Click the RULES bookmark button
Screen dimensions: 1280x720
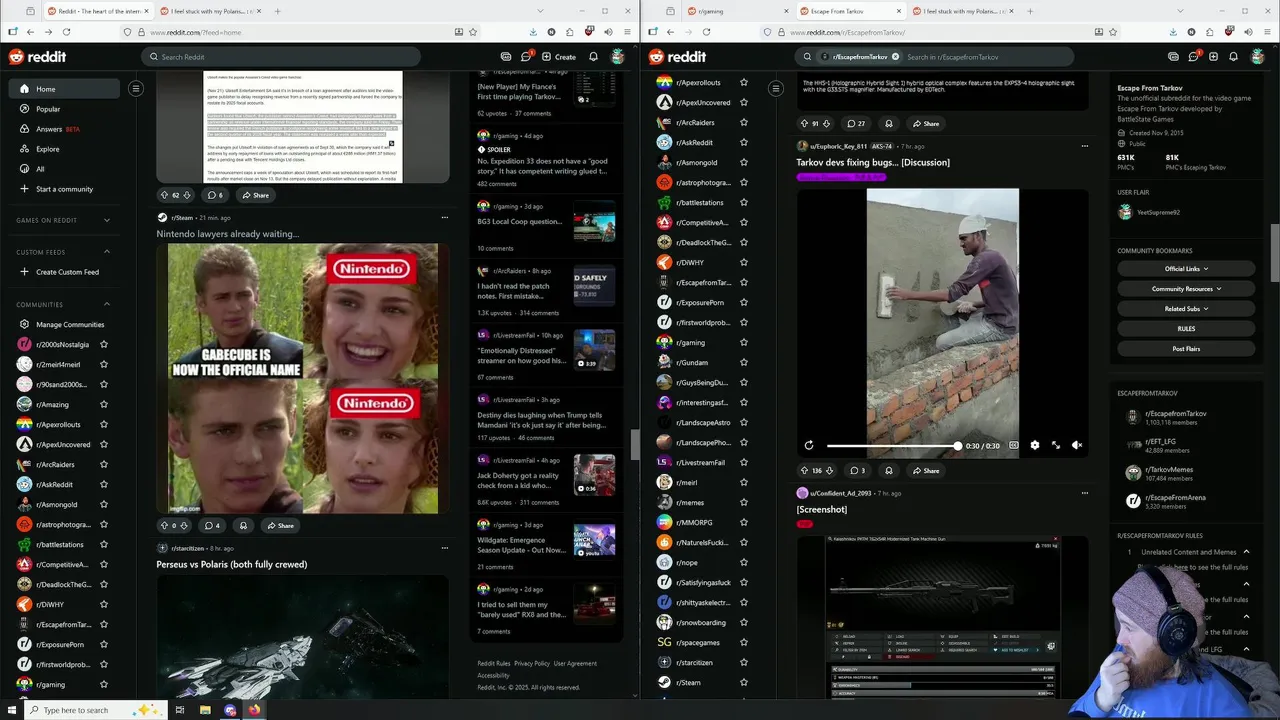(1186, 329)
